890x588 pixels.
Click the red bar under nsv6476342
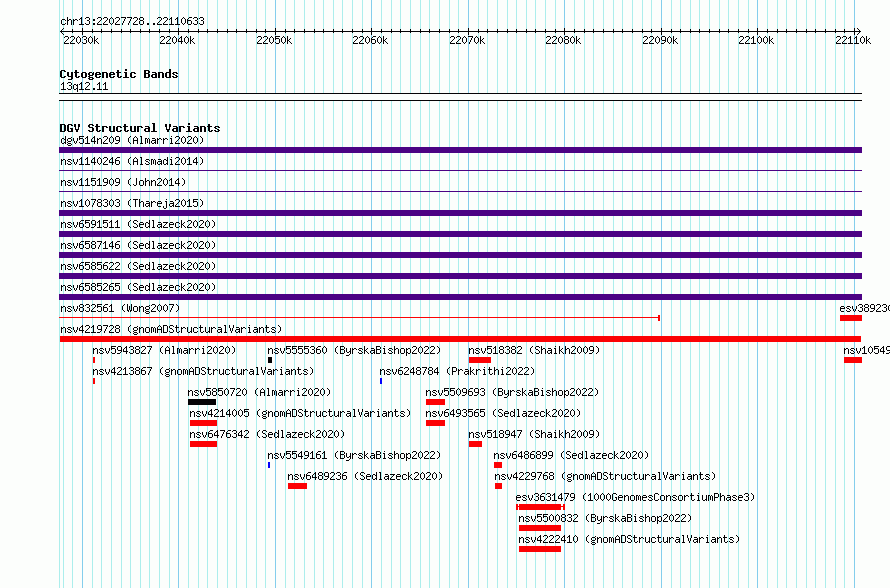tap(204, 444)
